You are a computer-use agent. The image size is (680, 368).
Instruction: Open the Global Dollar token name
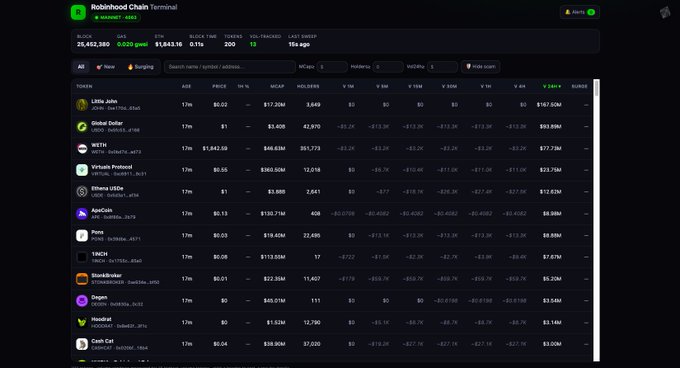click(107, 123)
